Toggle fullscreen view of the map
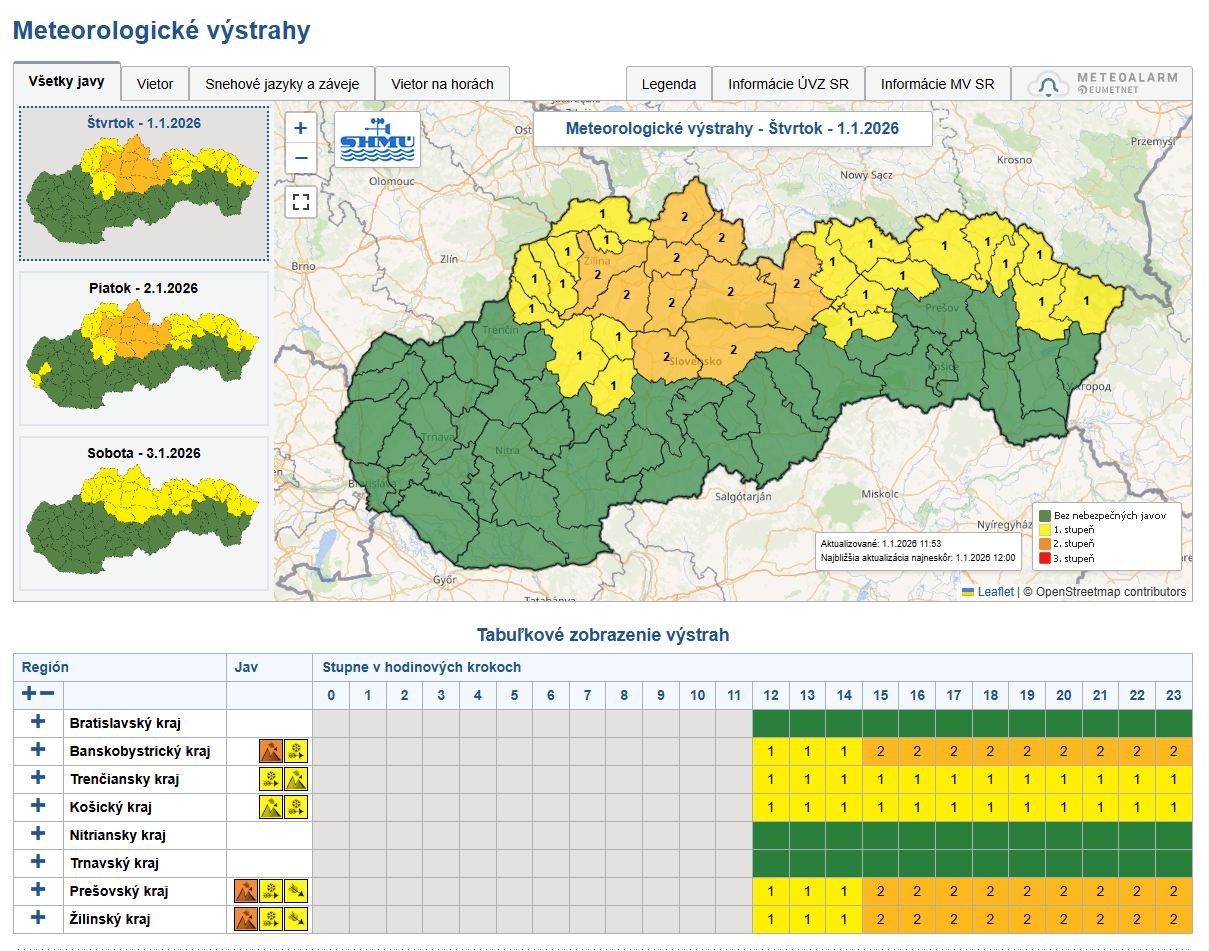 (300, 202)
